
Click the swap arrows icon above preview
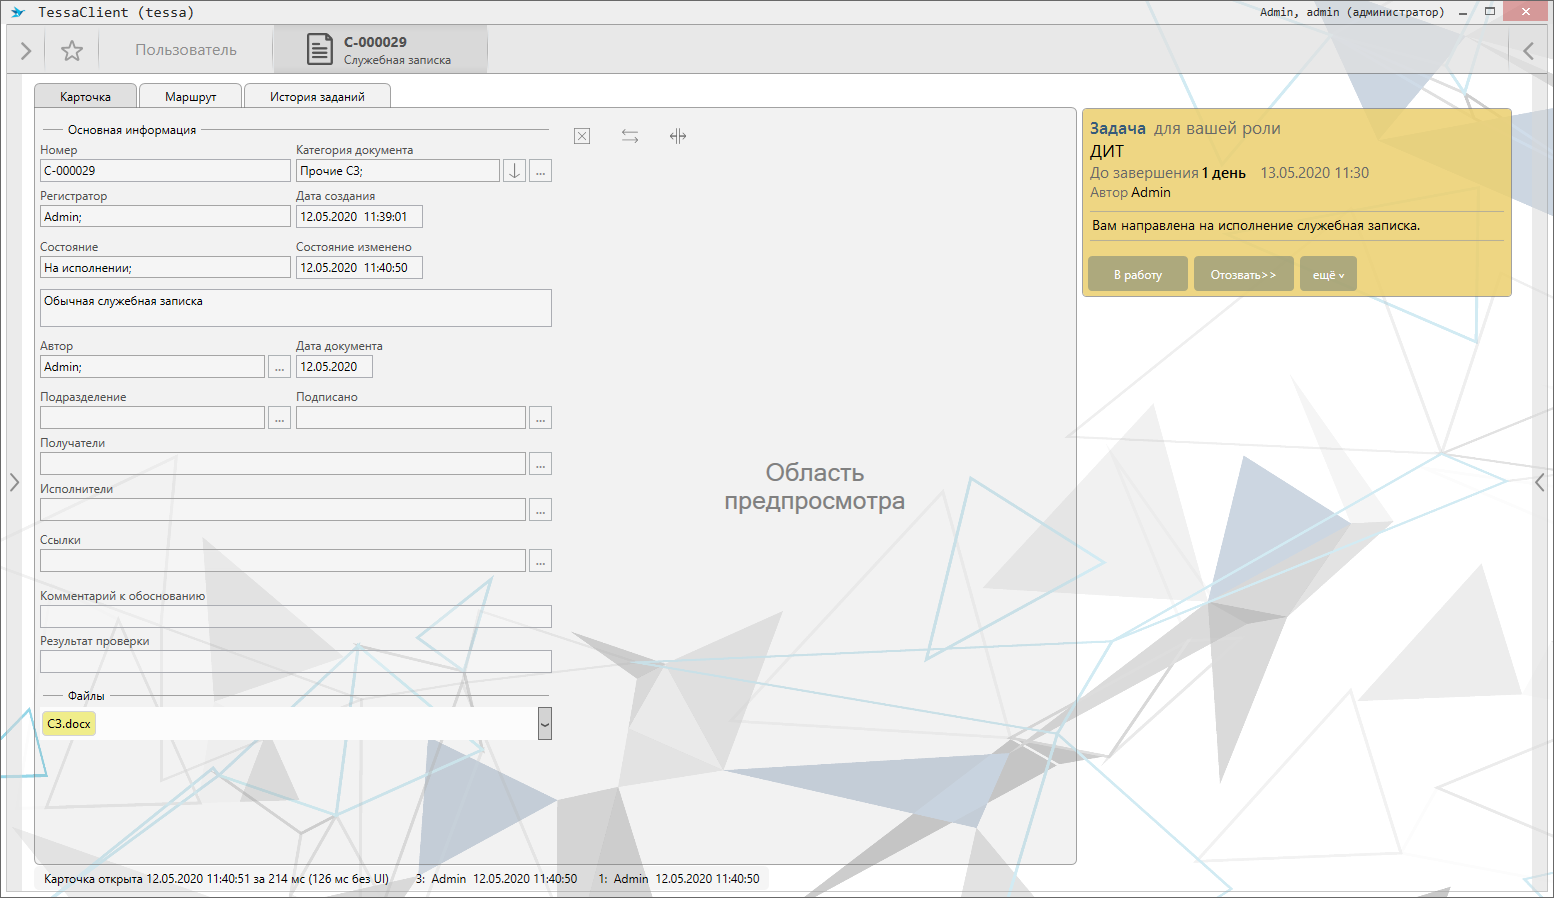tap(630, 136)
